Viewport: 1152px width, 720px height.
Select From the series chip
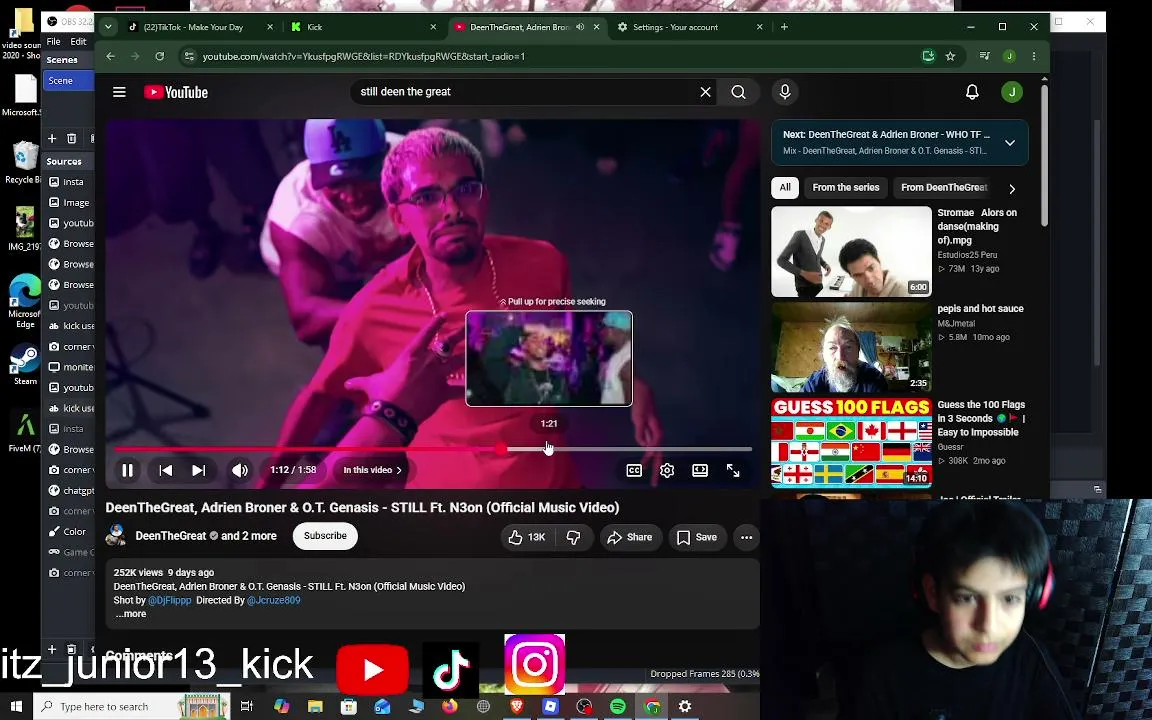[846, 187]
